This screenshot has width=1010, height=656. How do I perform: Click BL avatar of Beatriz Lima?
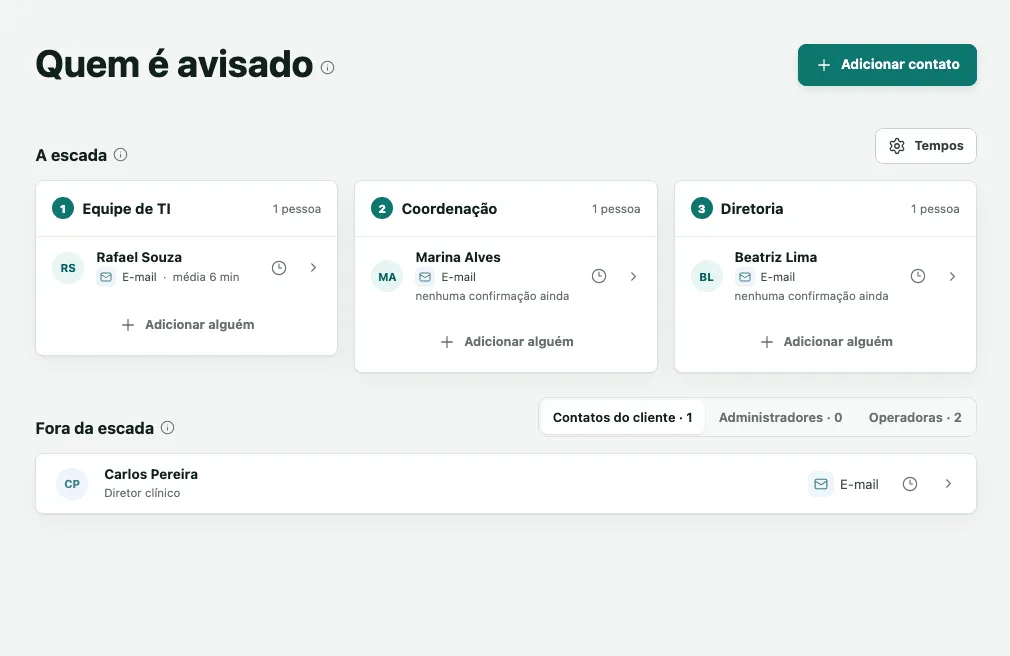click(x=707, y=276)
